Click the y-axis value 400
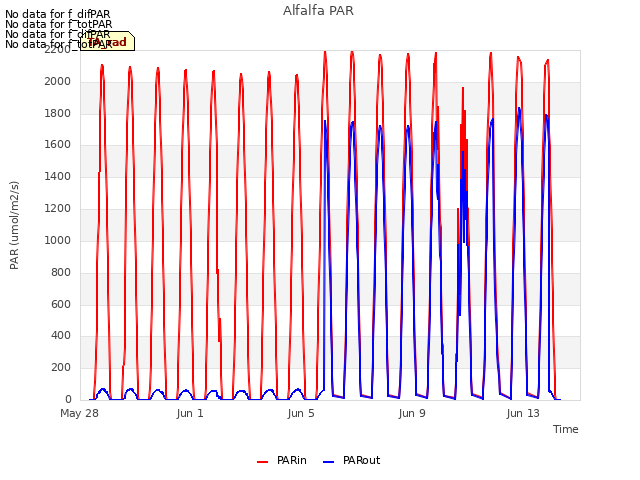Image resolution: width=640 pixels, height=480 pixels. pos(61,336)
